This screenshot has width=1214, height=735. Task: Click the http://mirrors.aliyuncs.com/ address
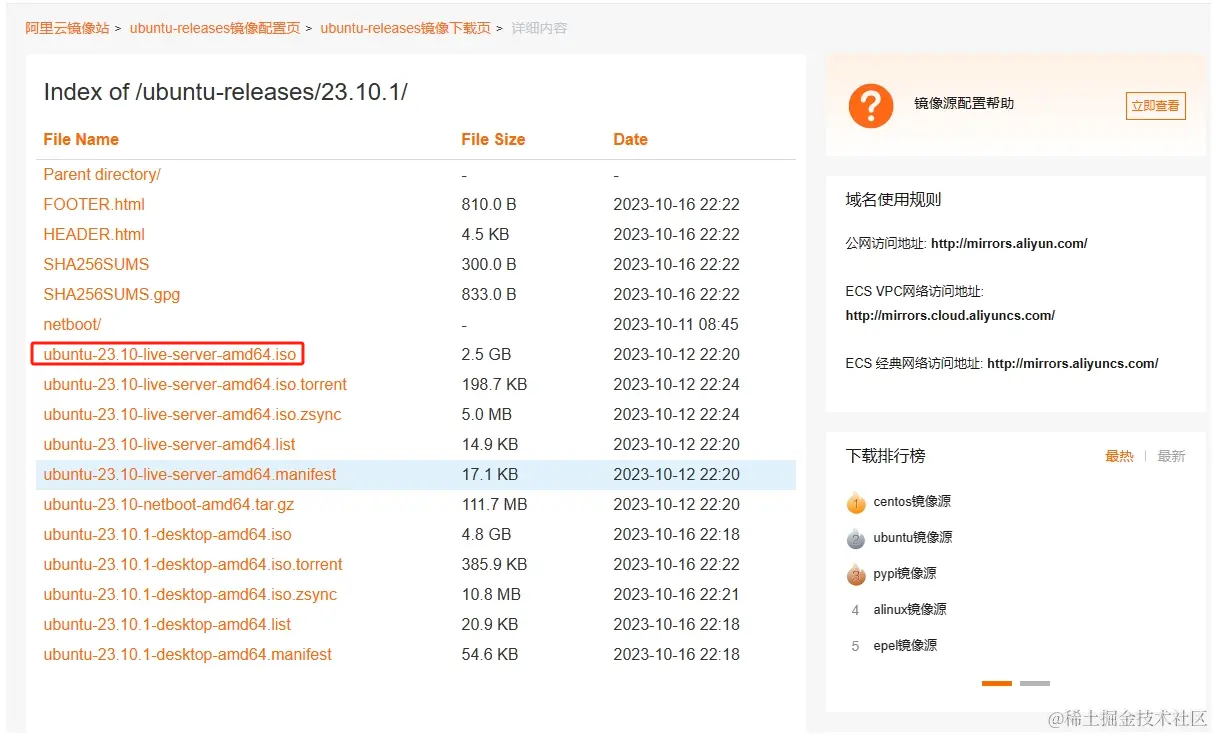pos(1073,363)
